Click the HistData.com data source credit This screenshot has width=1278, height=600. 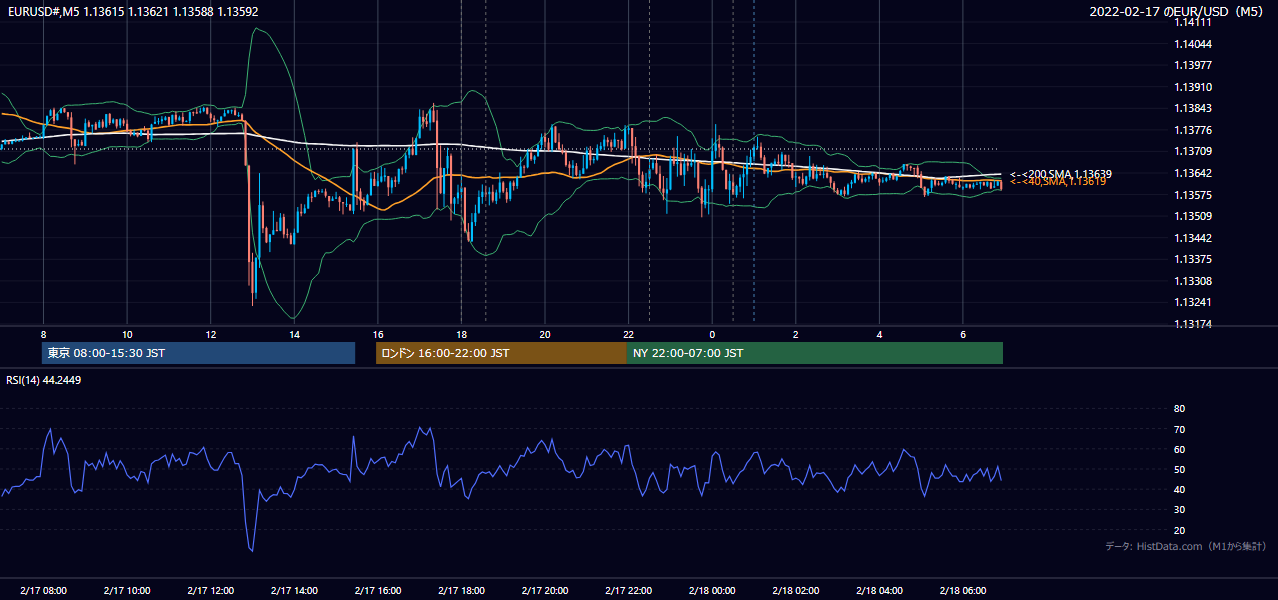pyautogui.click(x=1186, y=546)
